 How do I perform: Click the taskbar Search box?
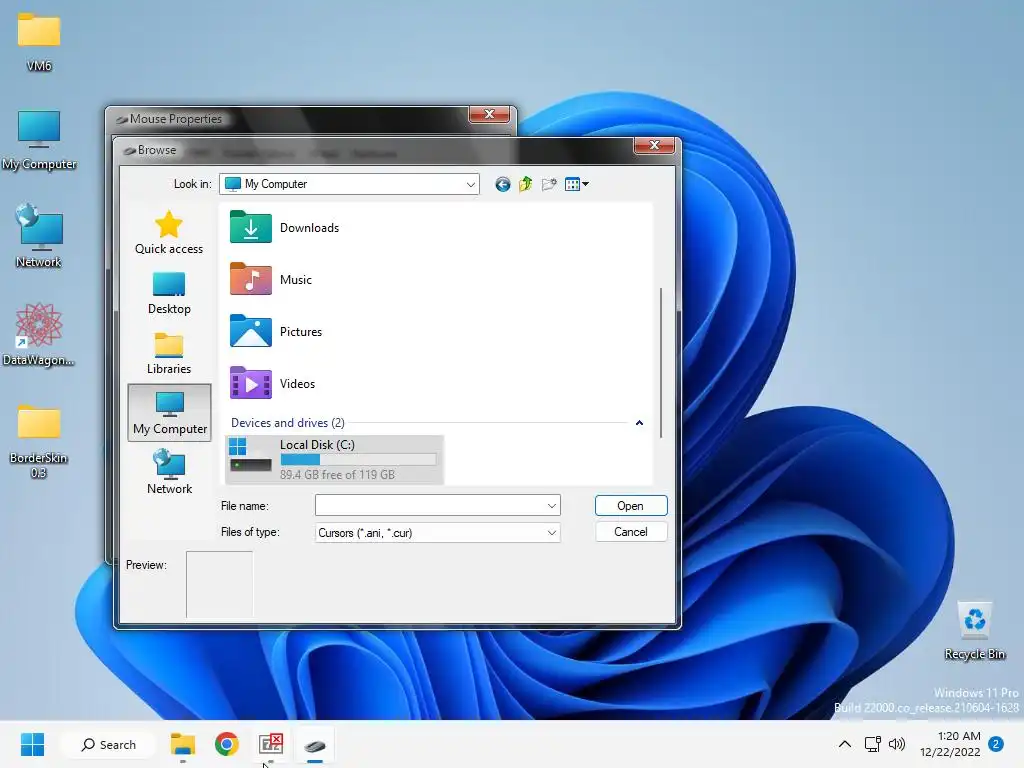(x=108, y=744)
